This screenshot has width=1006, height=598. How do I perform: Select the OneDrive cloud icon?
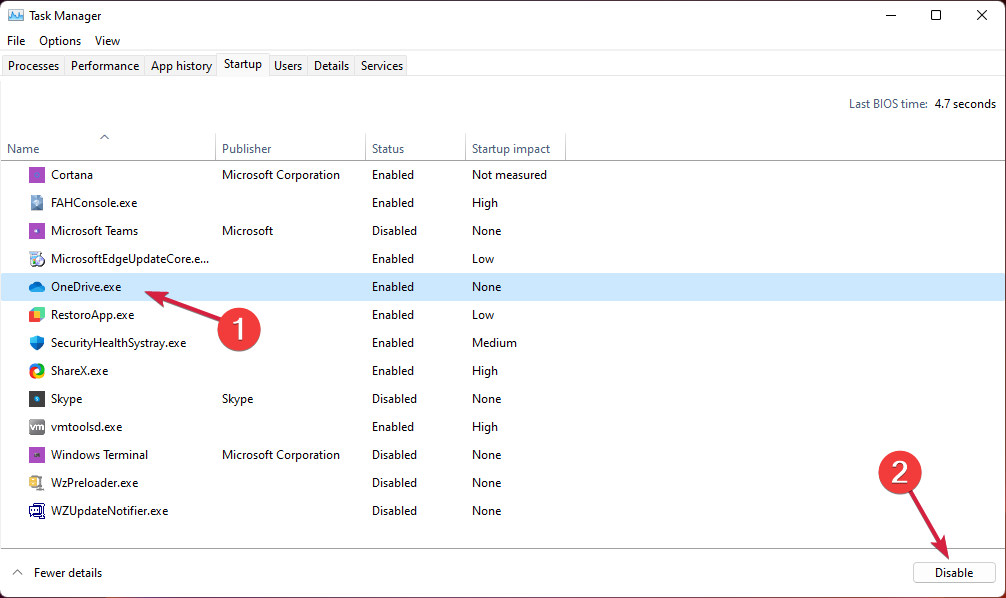pos(37,287)
